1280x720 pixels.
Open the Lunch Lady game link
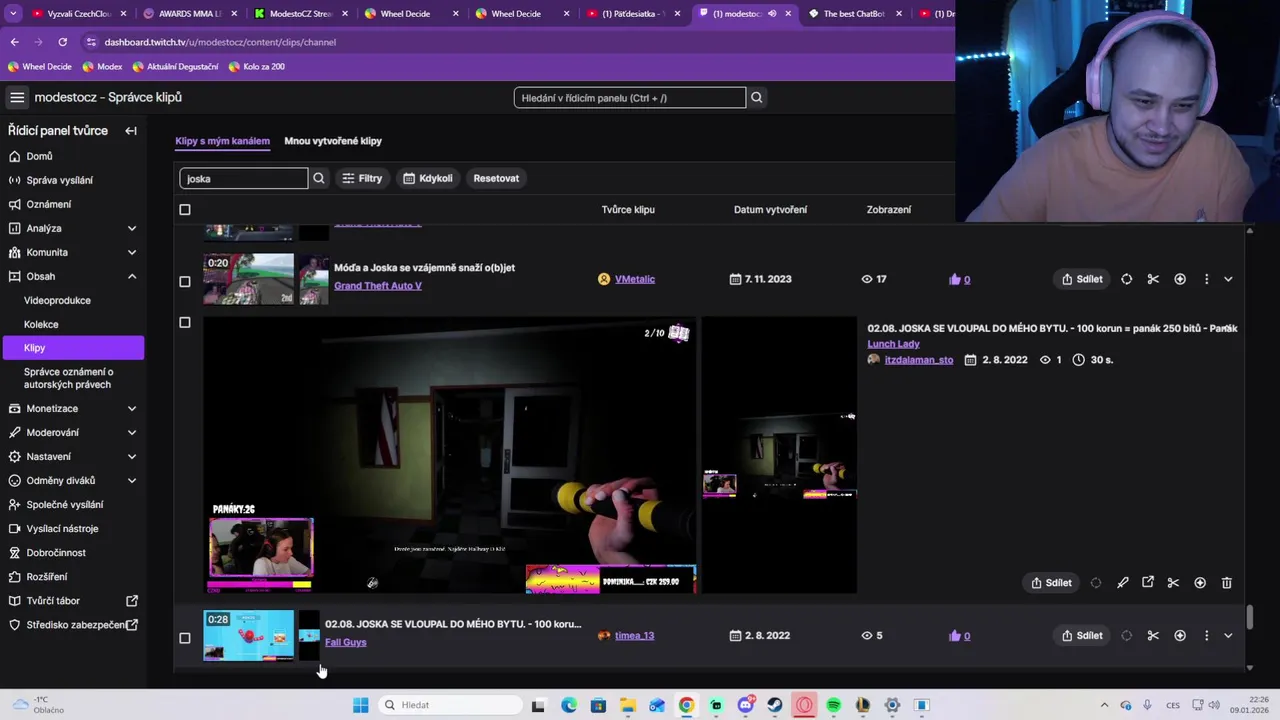pyautogui.click(x=893, y=344)
